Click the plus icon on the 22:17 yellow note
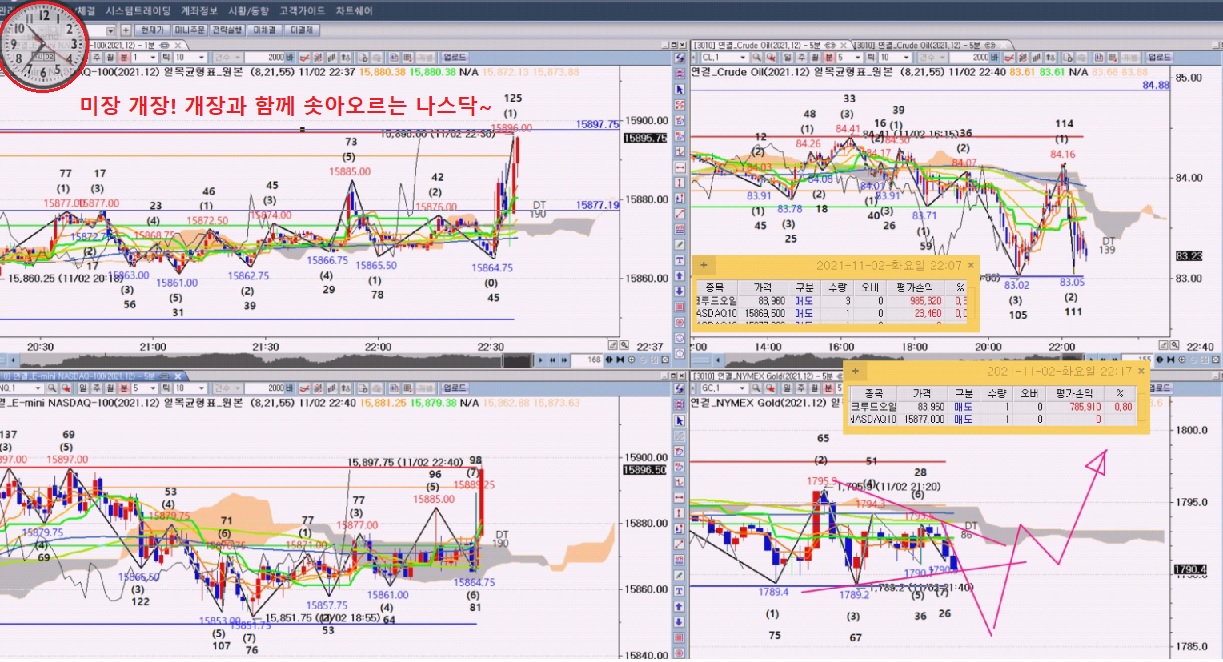1223x662 pixels. (857, 372)
